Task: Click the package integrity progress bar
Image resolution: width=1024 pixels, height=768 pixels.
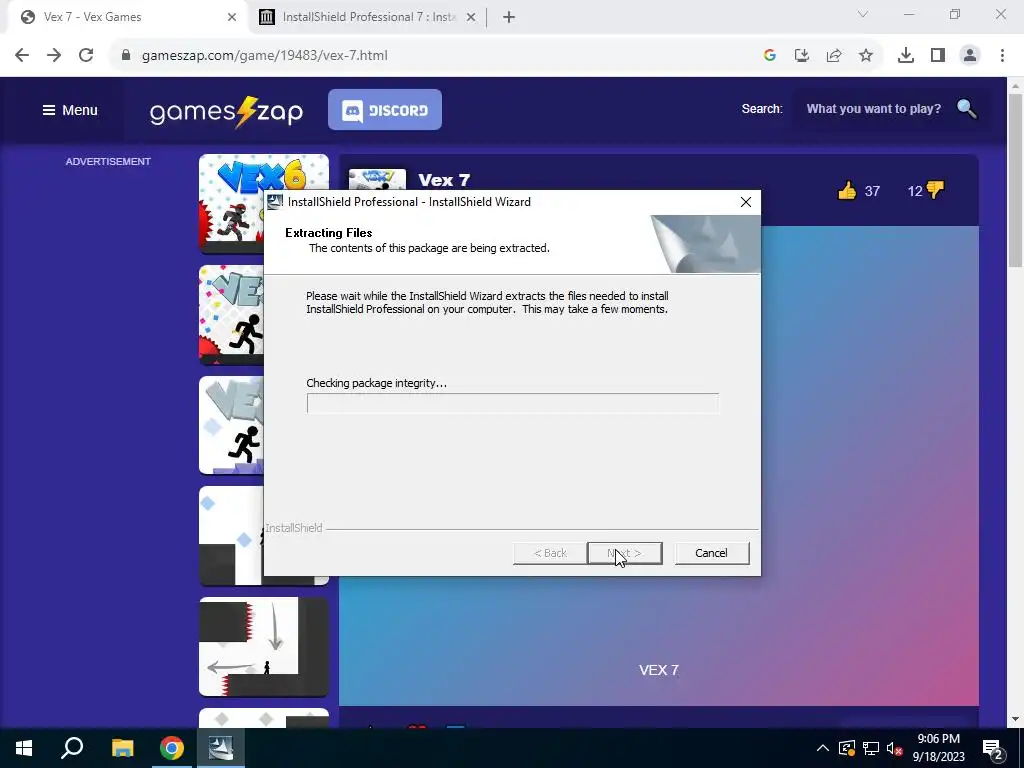Action: [513, 403]
